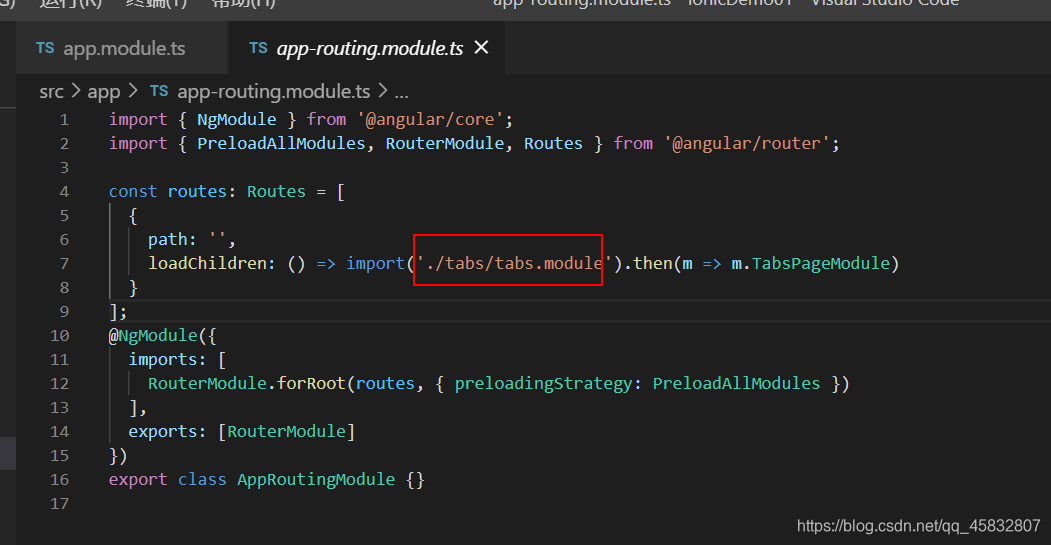The image size is (1051, 545).
Task: Click TabsPageModule on line 7
Action: (x=820, y=263)
